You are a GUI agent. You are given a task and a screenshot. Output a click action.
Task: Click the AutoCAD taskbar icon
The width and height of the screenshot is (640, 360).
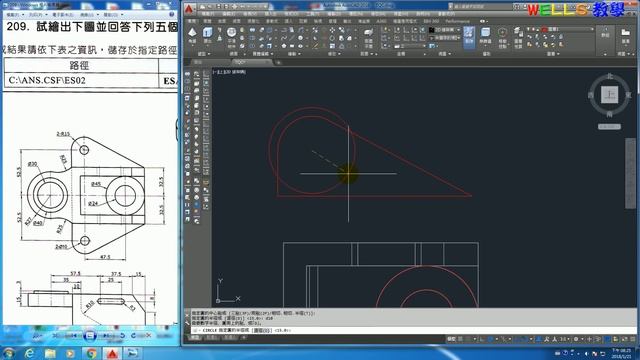point(112,353)
